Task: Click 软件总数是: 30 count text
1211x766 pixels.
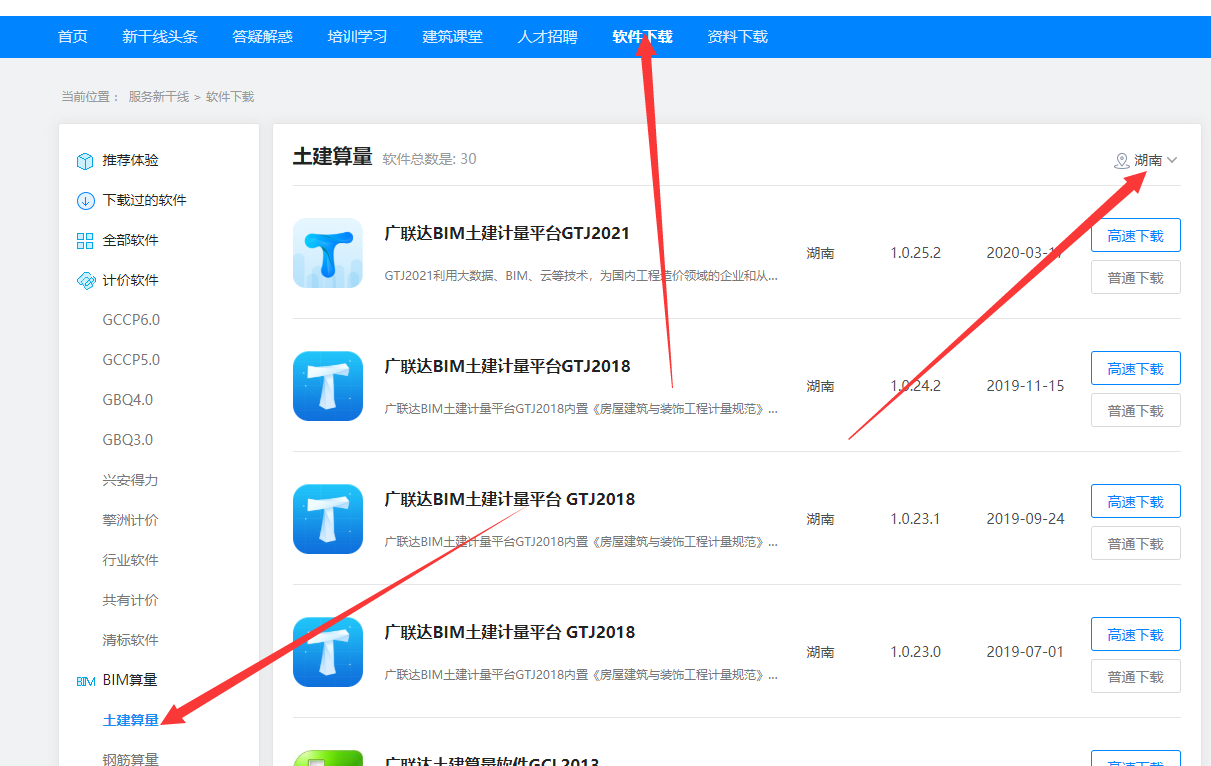Action: 429,159
